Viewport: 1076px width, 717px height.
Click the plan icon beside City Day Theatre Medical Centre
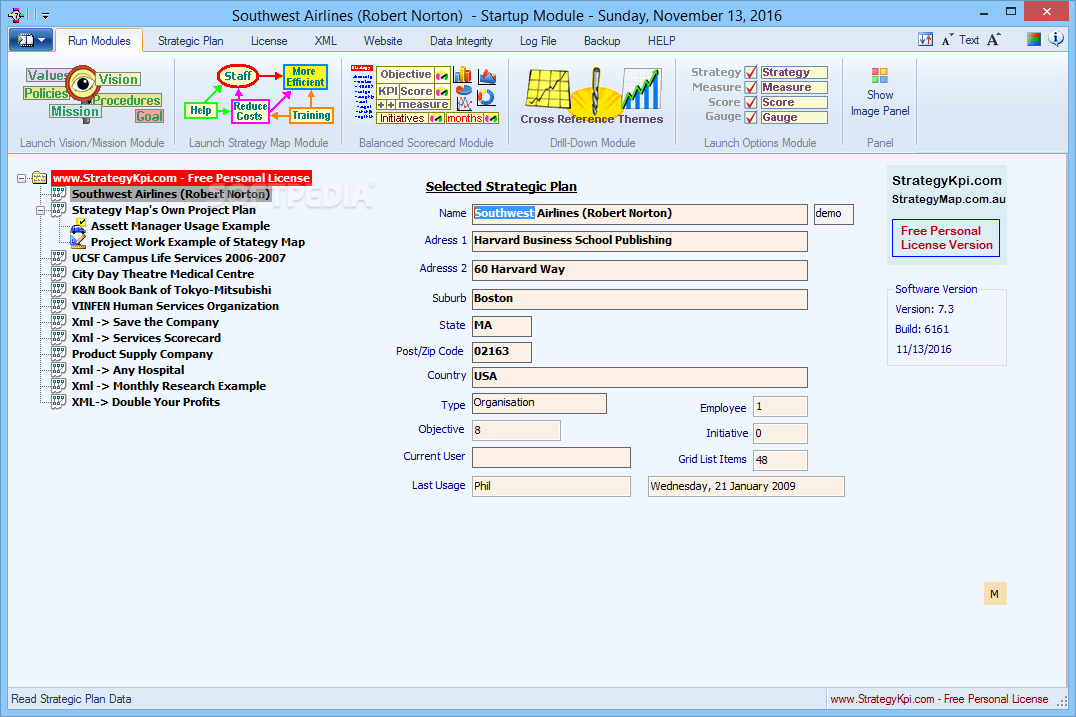(x=59, y=274)
